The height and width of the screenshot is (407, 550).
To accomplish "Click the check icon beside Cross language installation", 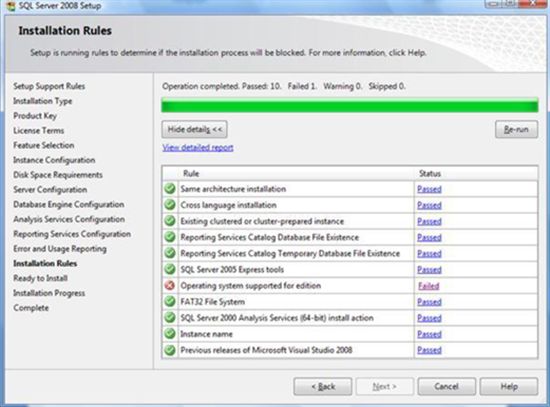I will coord(170,205).
